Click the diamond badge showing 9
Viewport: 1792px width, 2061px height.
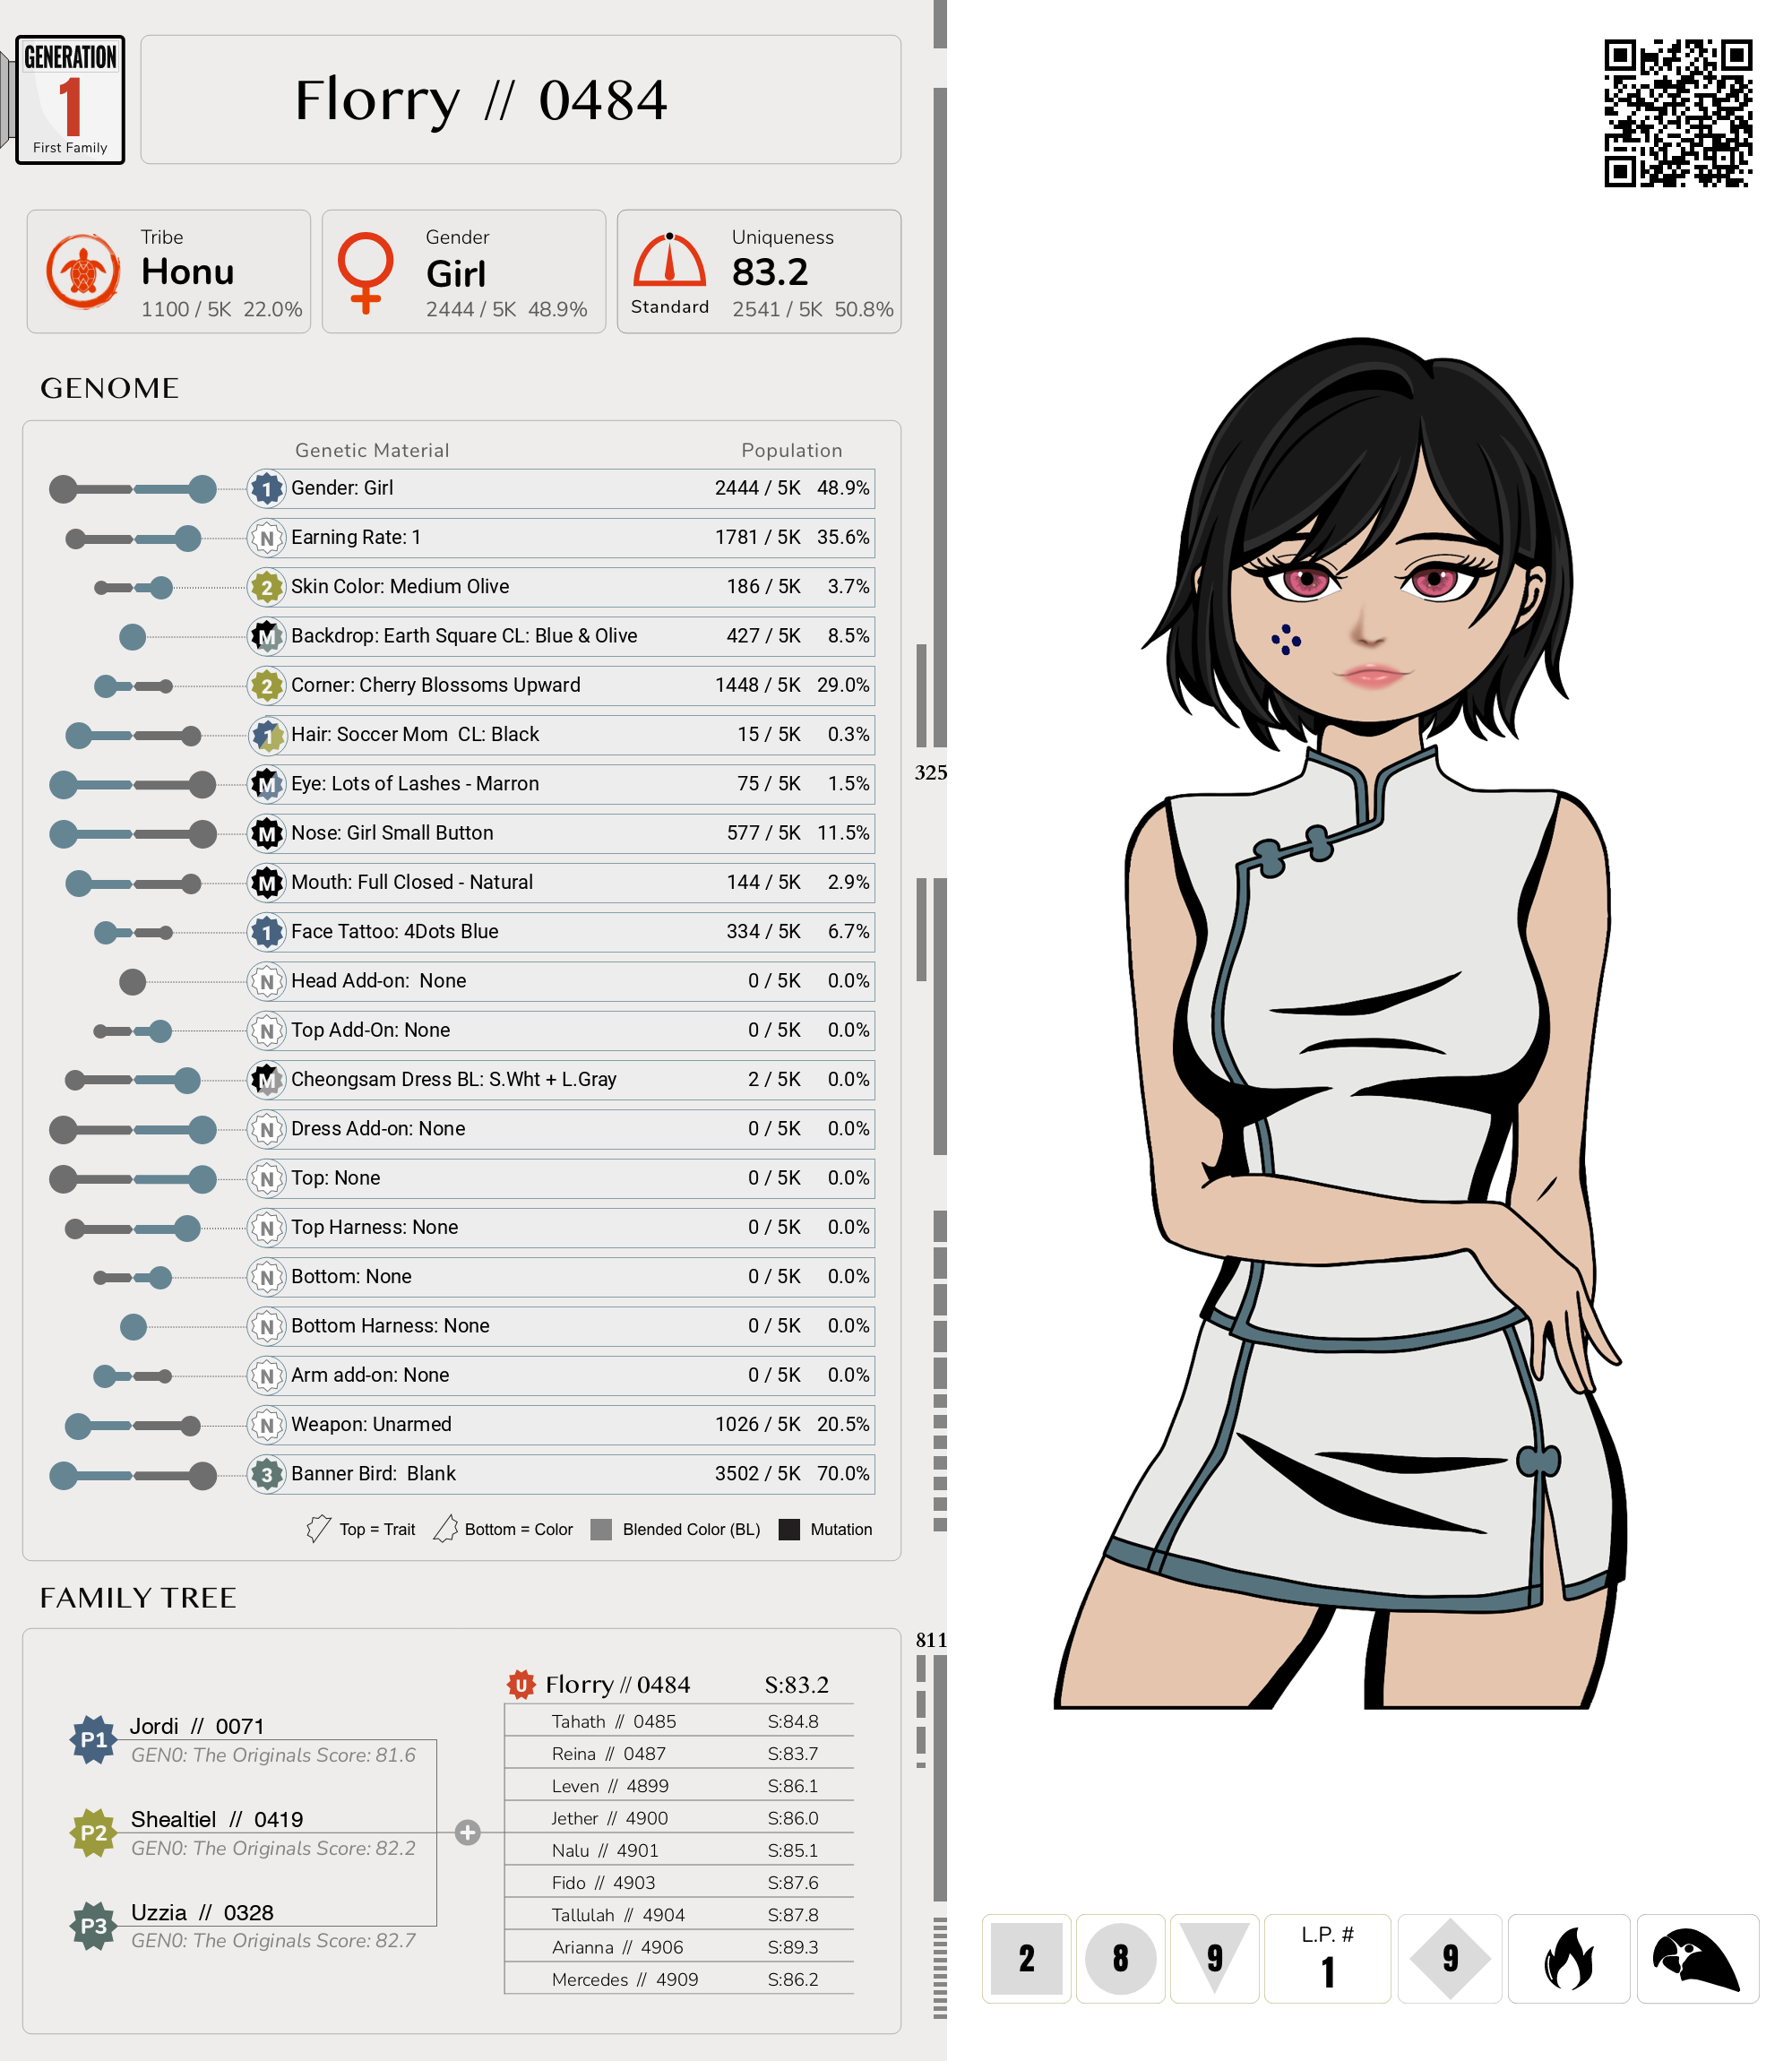tap(1450, 1958)
